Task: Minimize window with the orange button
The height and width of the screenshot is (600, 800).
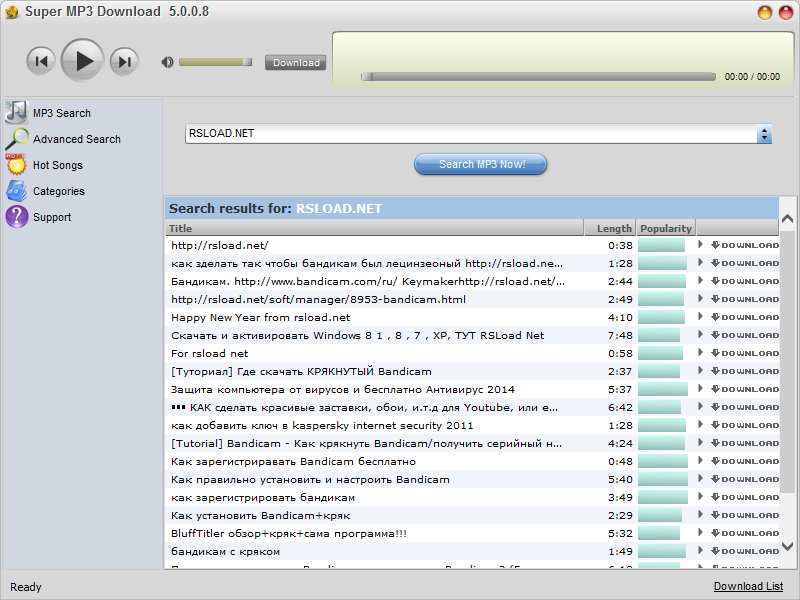Action: pyautogui.click(x=764, y=12)
